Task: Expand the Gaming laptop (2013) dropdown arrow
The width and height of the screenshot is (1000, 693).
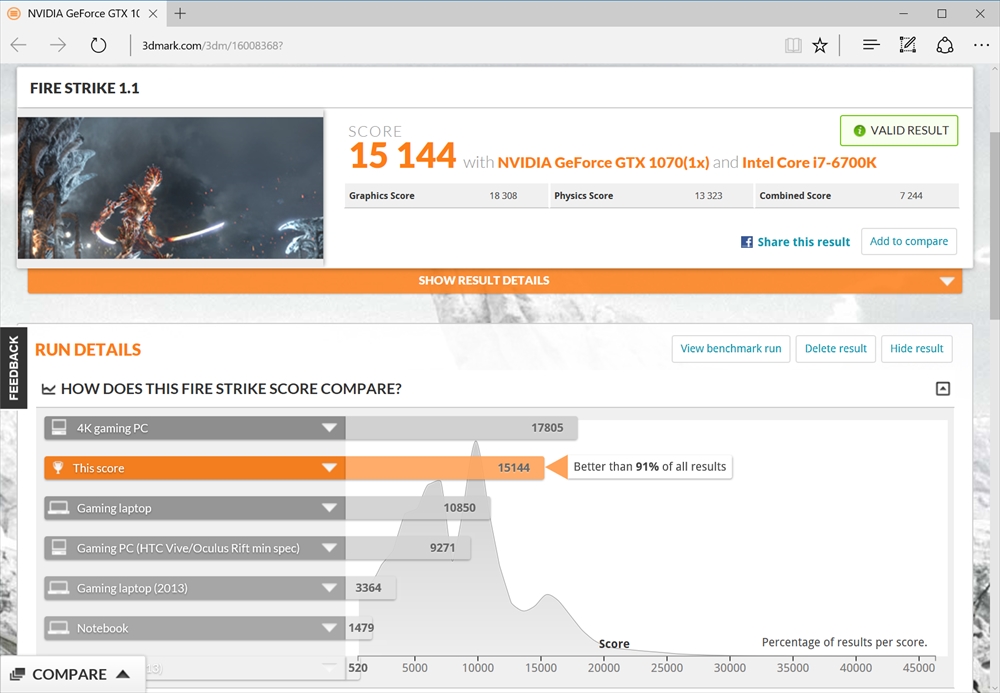Action: pos(329,588)
